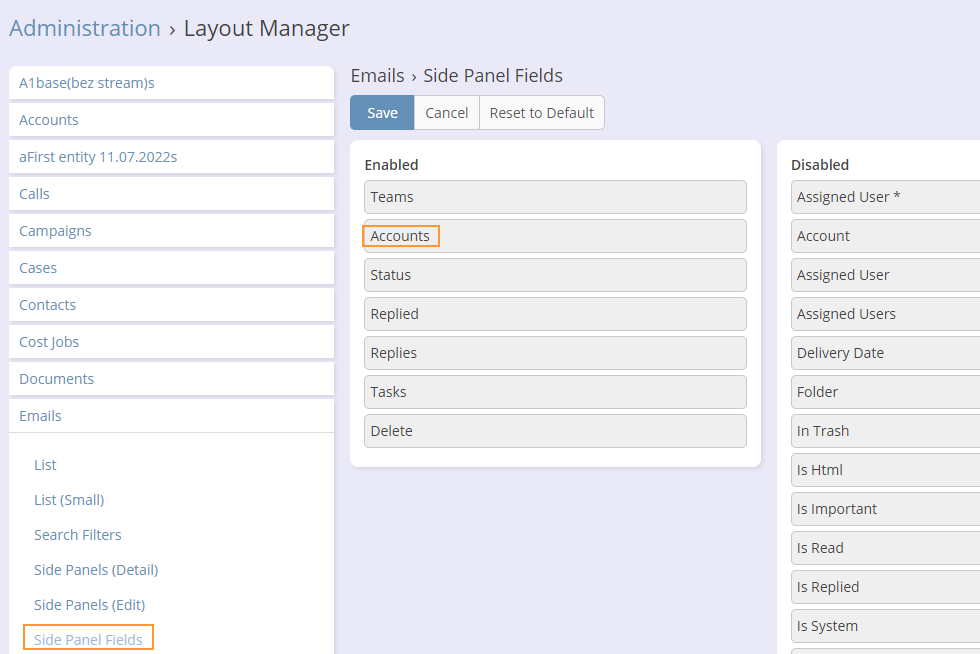Select the Delivery Date disabled field
The image size is (980, 654).
(x=885, y=353)
